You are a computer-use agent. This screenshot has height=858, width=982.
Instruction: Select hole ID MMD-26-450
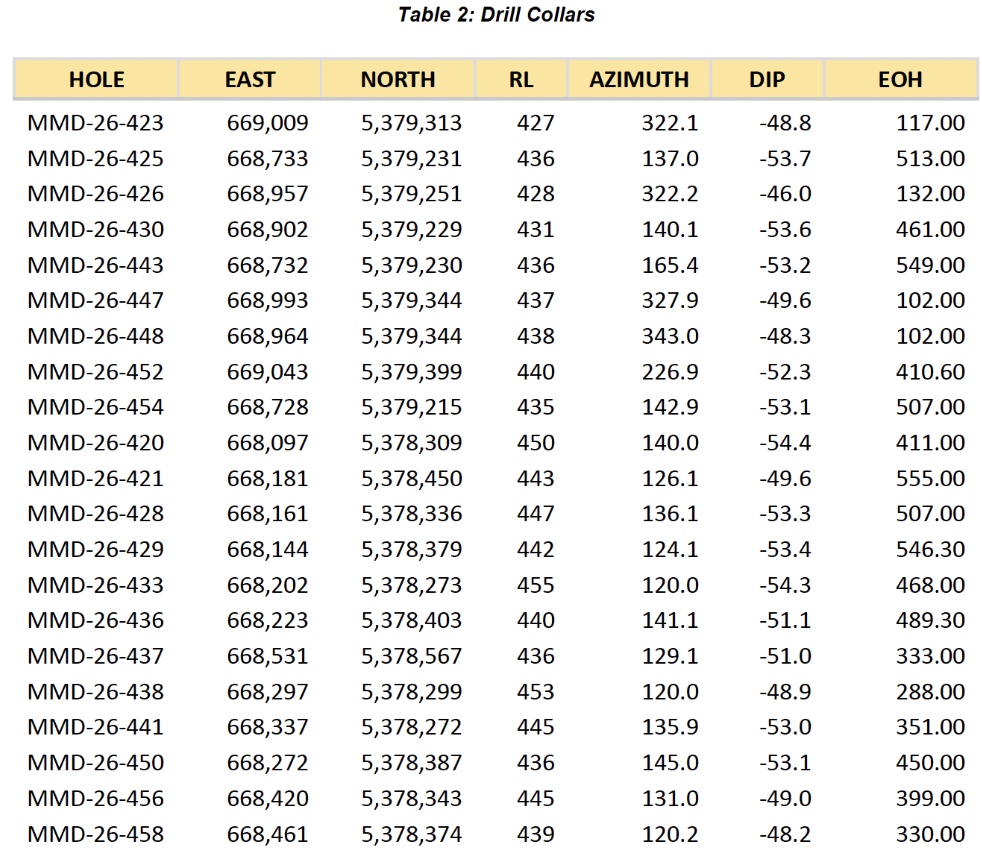[x=95, y=762]
